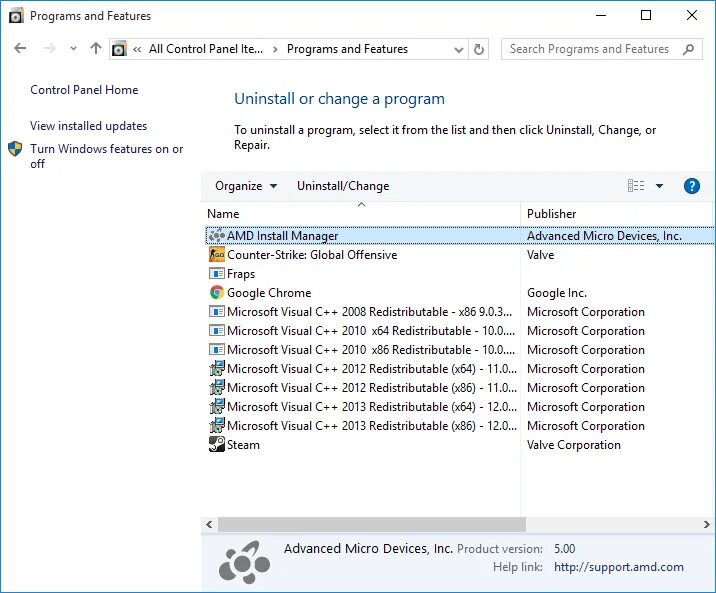Click the Valve publisher cell

(x=541, y=255)
